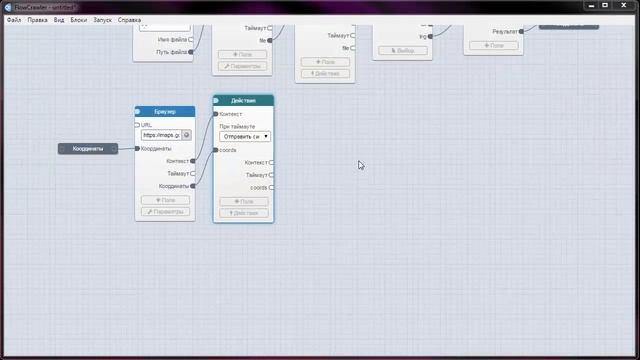The width and height of the screenshot is (640, 360).
Task: Click Поле button in third top block
Action: coord(325,62)
